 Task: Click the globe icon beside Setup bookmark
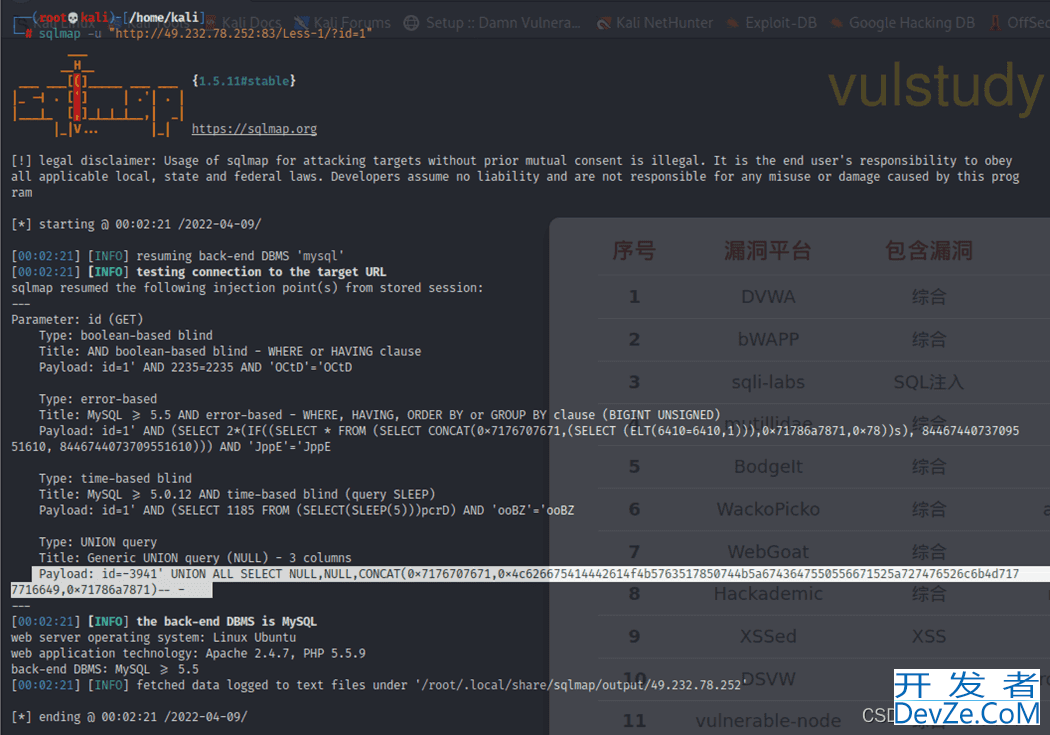[x=412, y=23]
